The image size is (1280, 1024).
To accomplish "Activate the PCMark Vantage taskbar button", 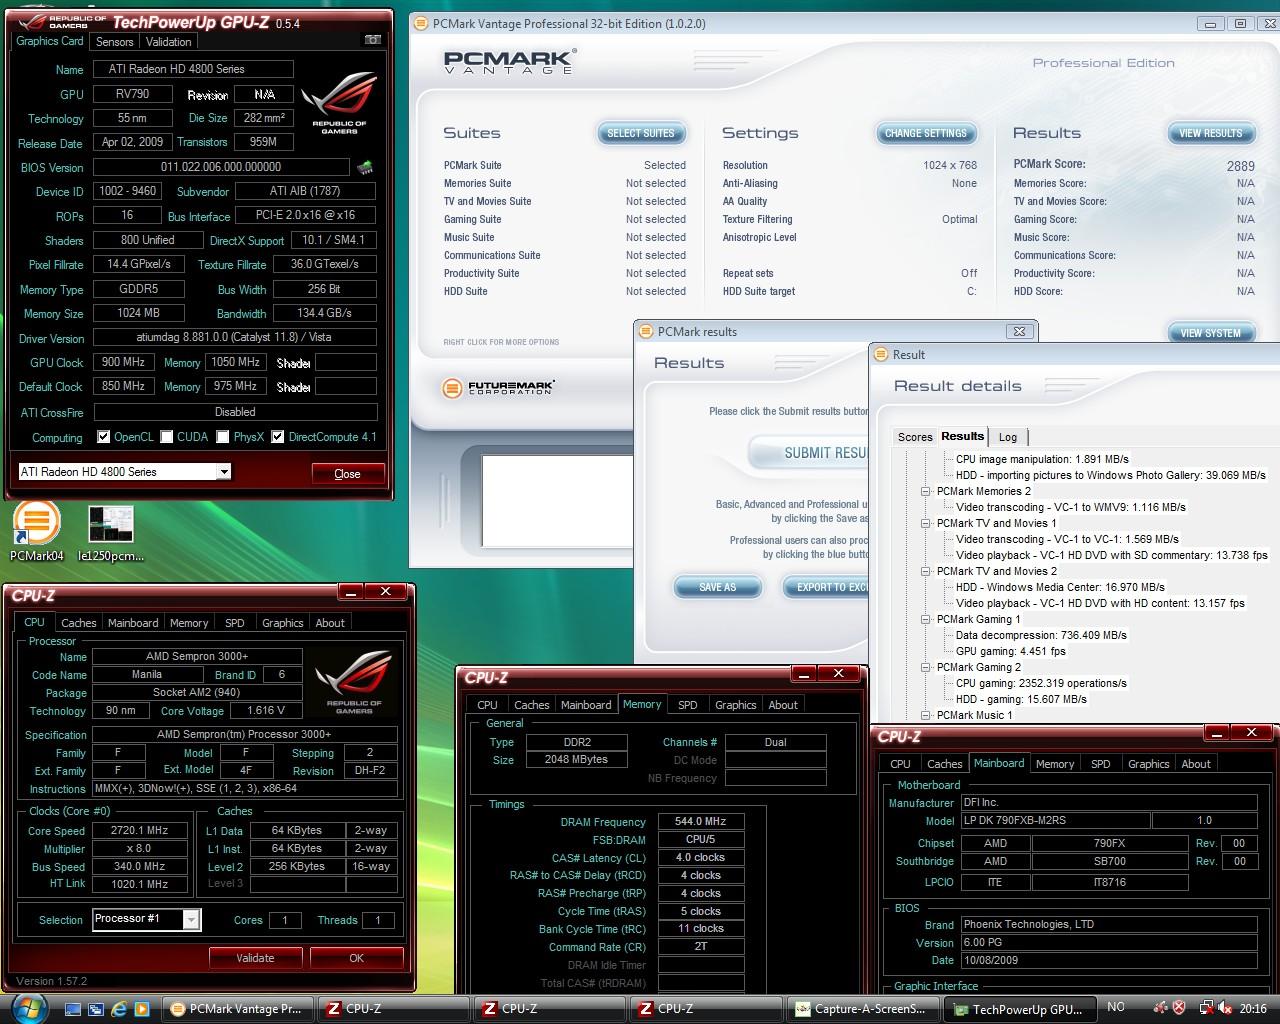I will point(237,1009).
